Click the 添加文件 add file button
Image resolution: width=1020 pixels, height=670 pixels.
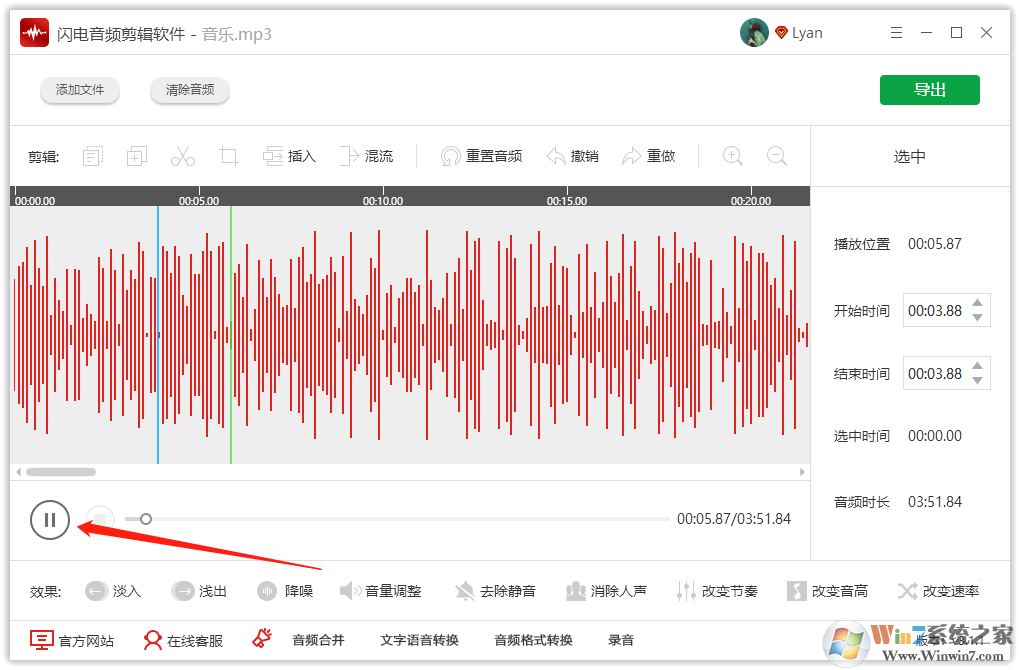79,89
